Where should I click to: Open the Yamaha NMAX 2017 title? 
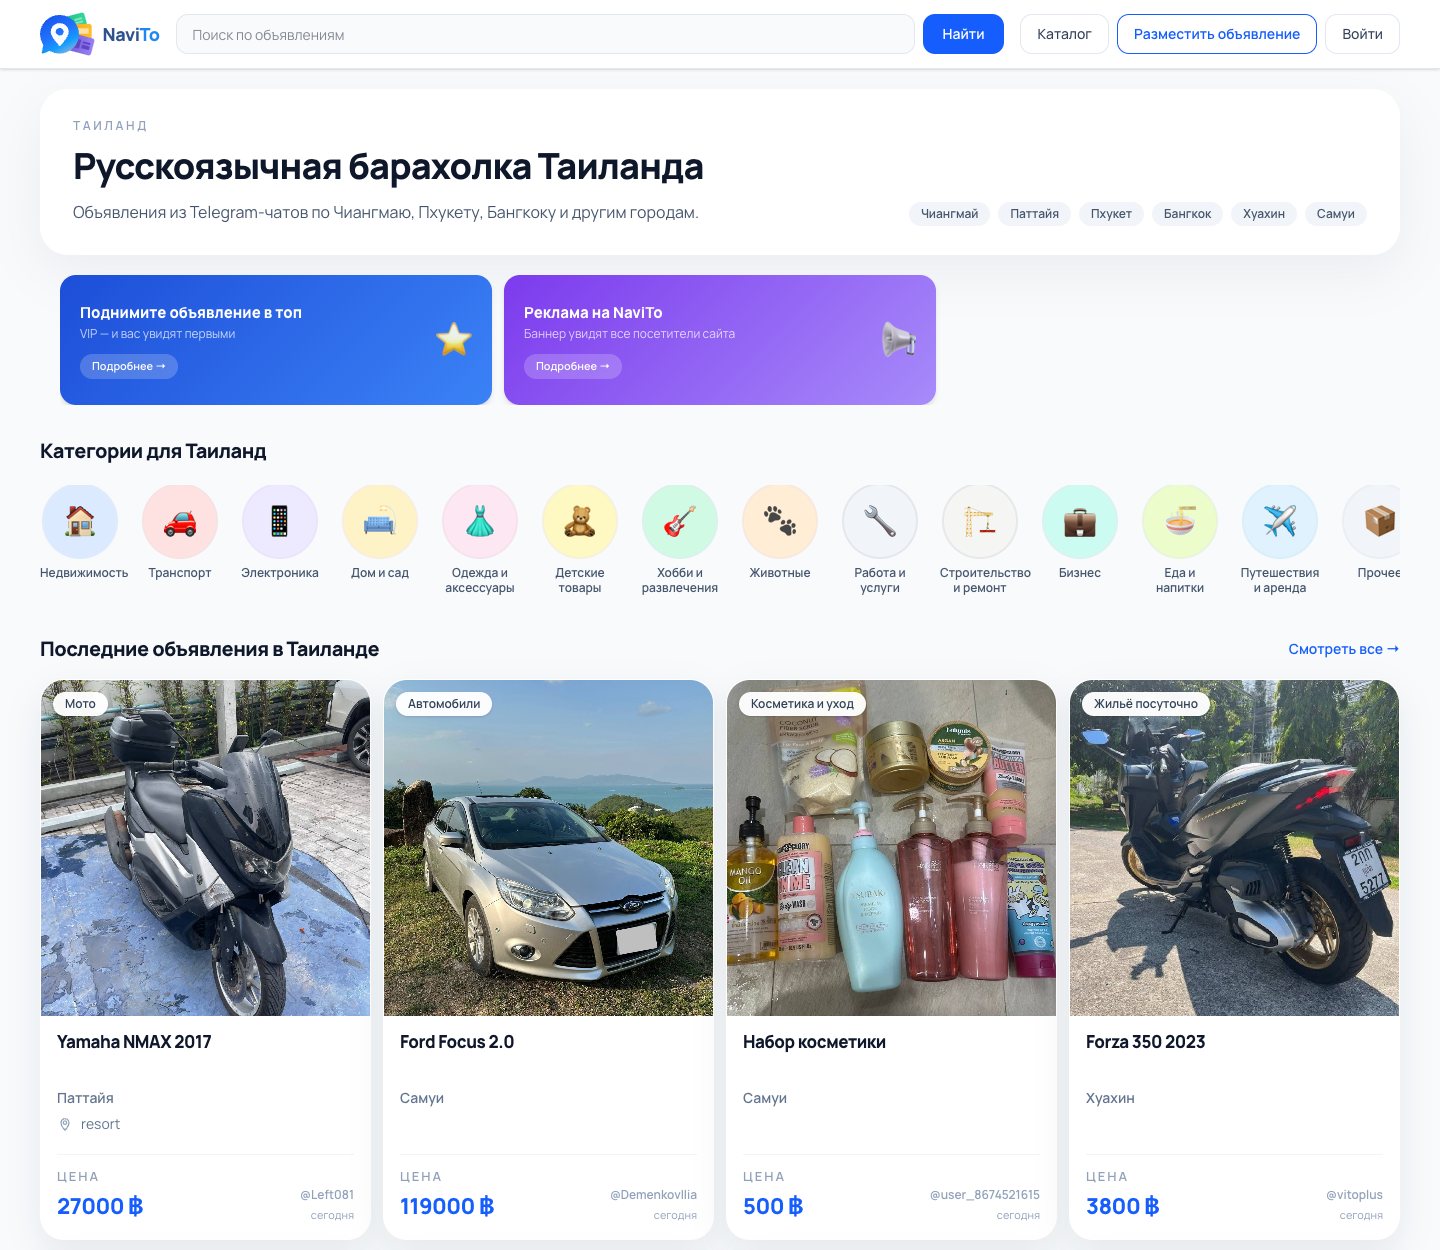coord(134,1042)
